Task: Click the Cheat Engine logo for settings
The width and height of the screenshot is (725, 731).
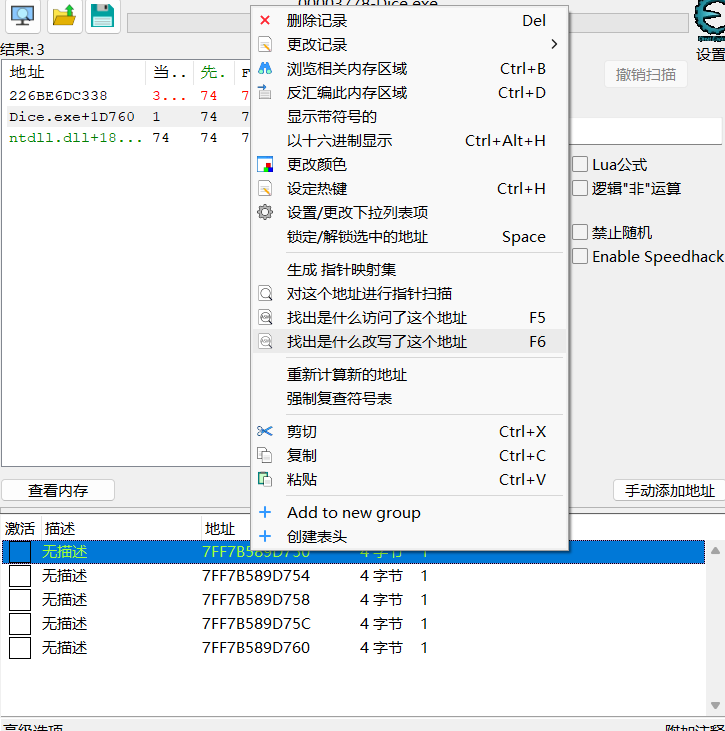Action: click(710, 20)
